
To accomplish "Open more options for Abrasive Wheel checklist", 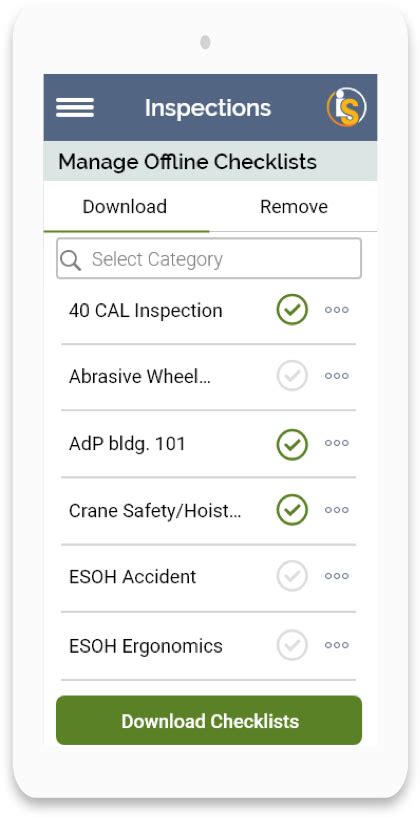I will pyautogui.click(x=337, y=376).
